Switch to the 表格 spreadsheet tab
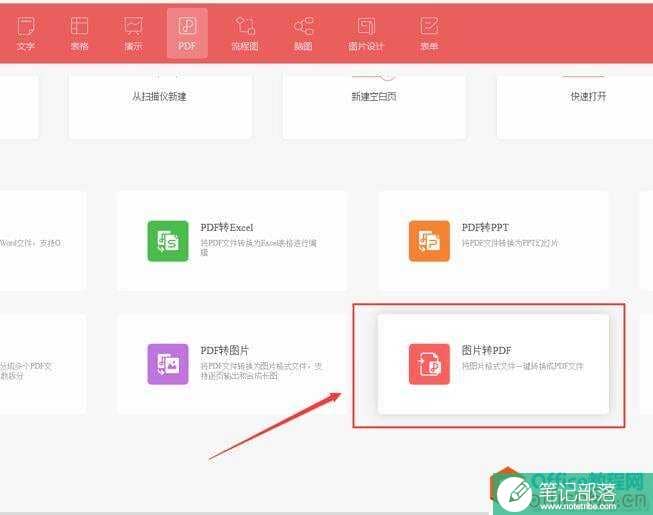653x515 pixels. [79, 34]
